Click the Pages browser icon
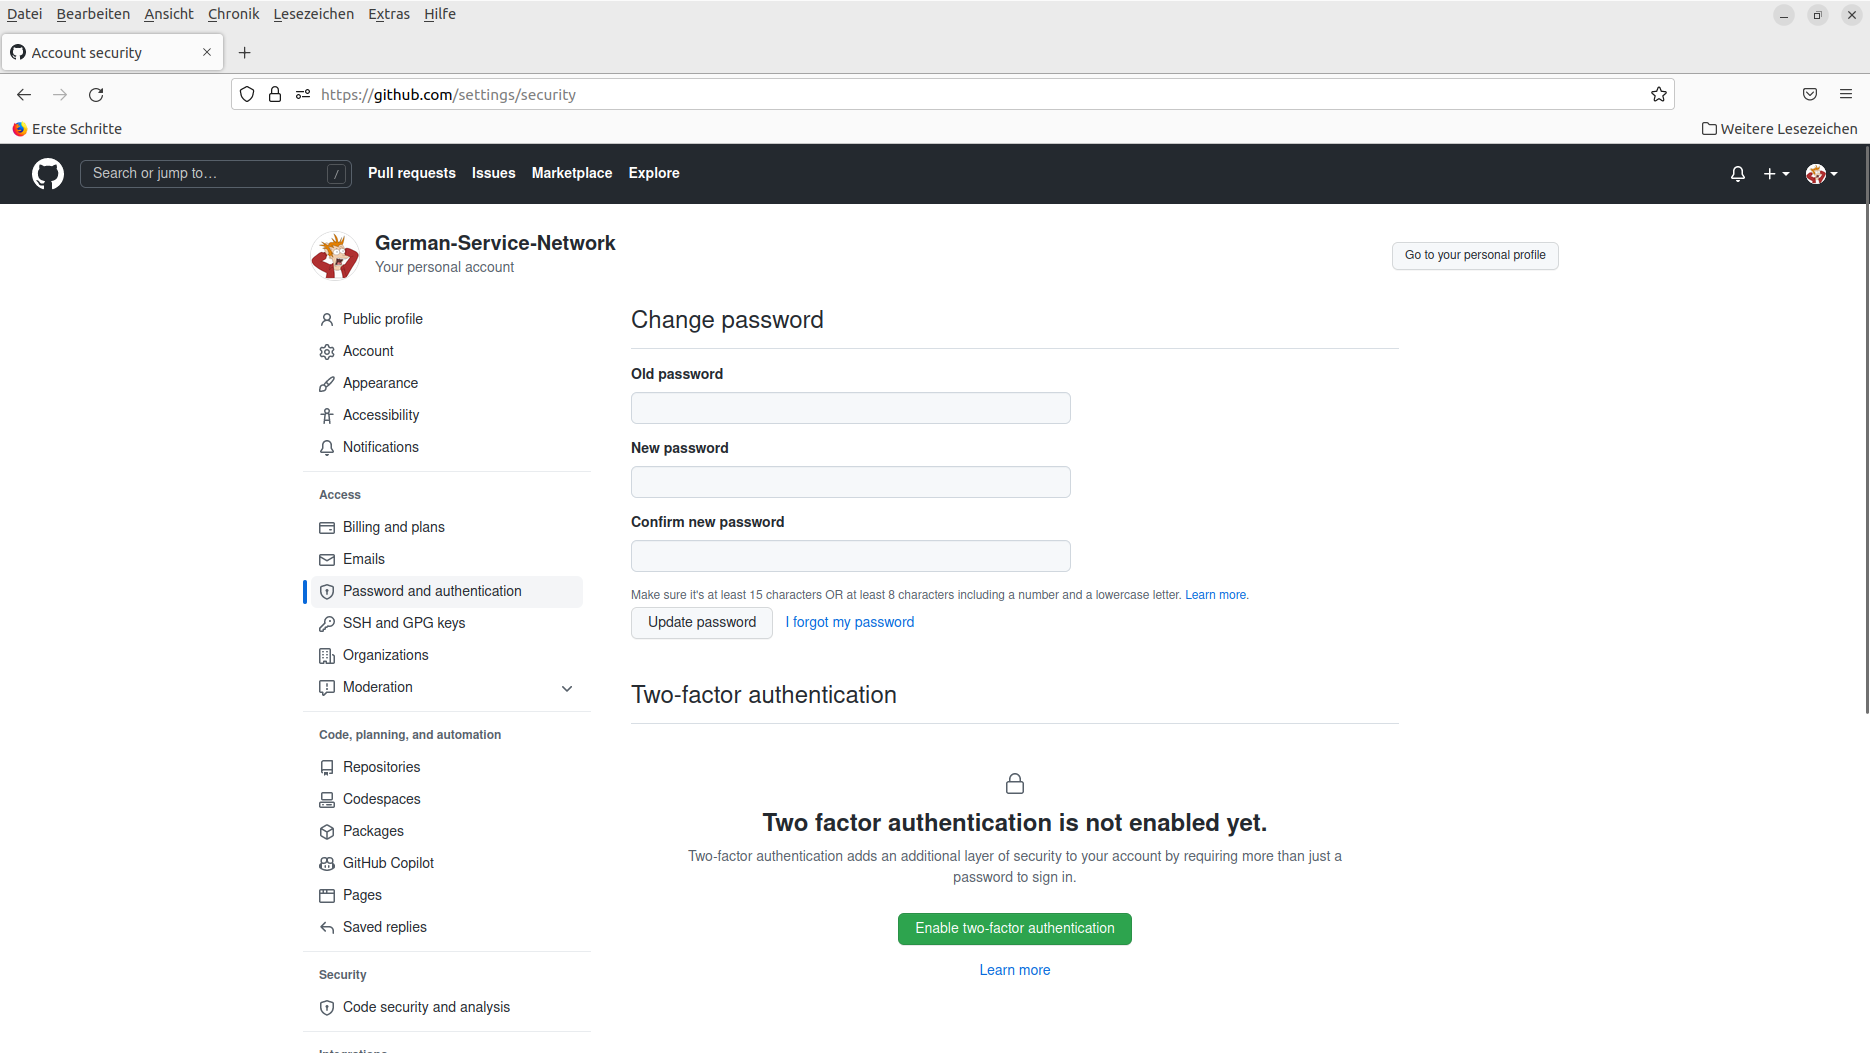The image size is (1870, 1053). [327, 896]
